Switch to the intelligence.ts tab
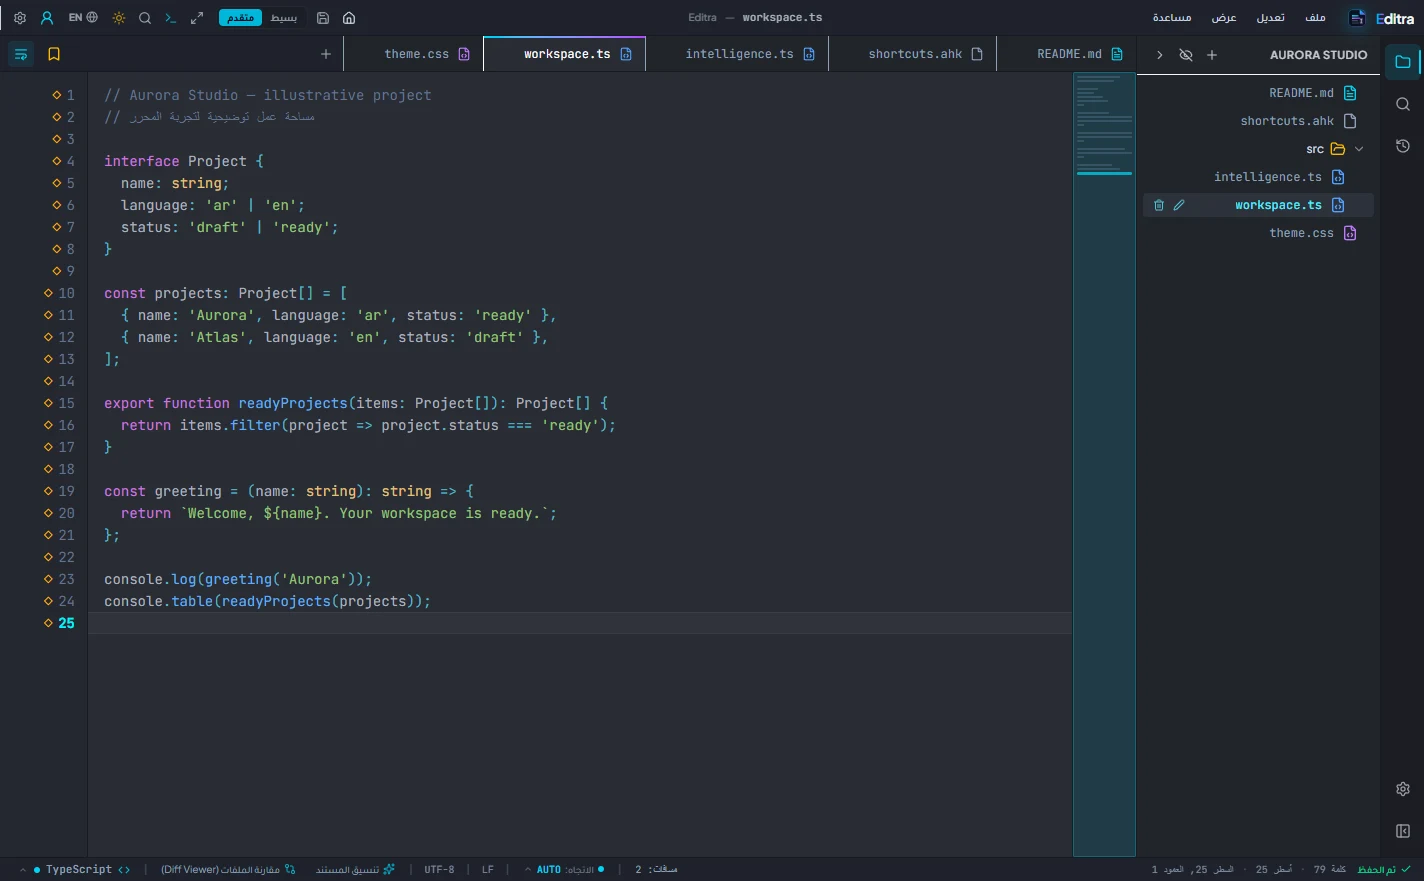Screen dimensions: 1424x881 point(738,54)
